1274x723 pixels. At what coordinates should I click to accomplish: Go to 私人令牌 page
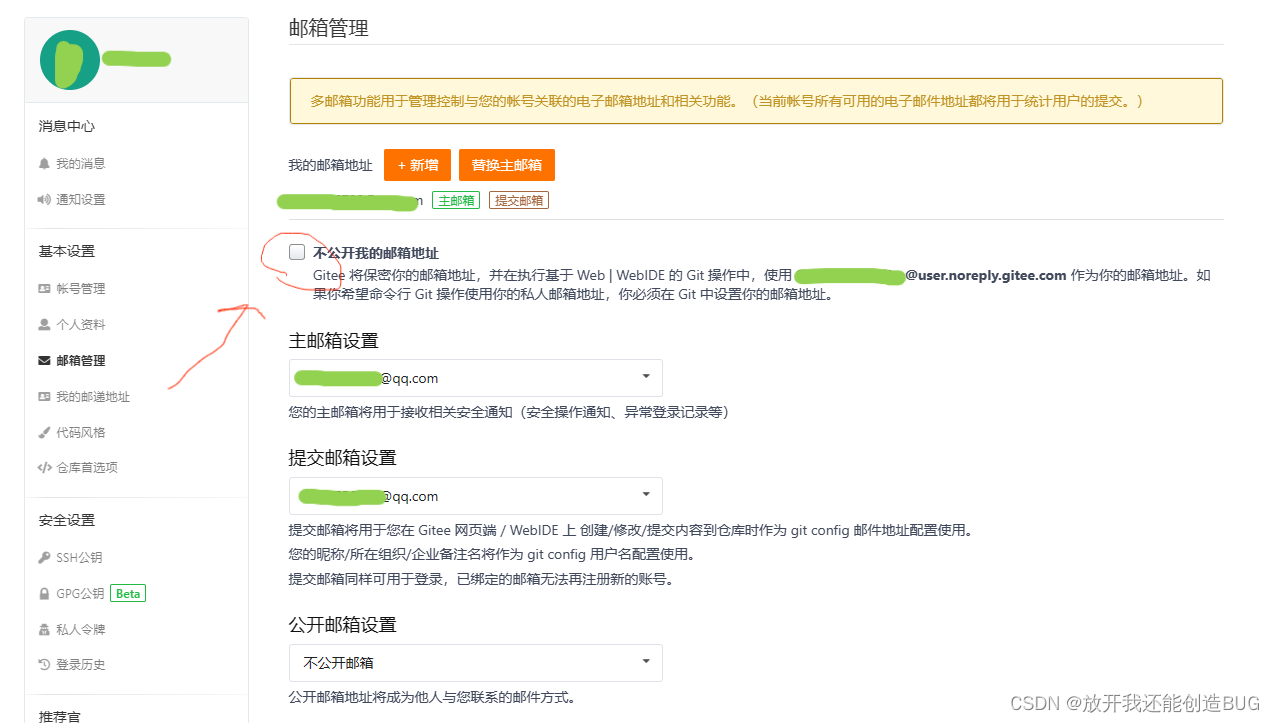(80, 629)
